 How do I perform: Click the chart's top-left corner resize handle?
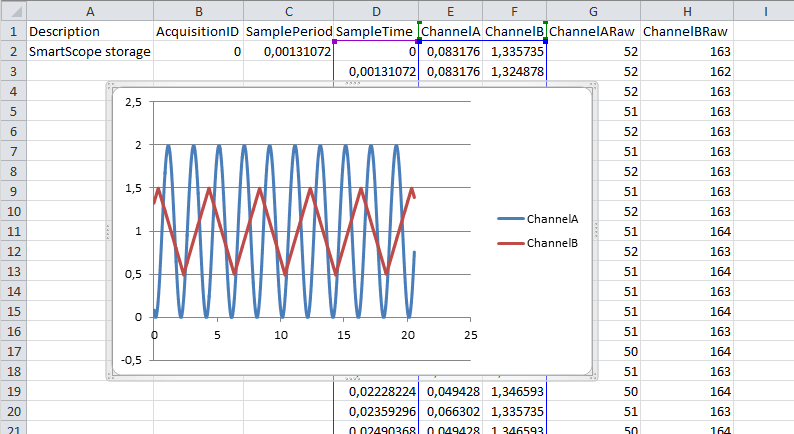point(110,85)
